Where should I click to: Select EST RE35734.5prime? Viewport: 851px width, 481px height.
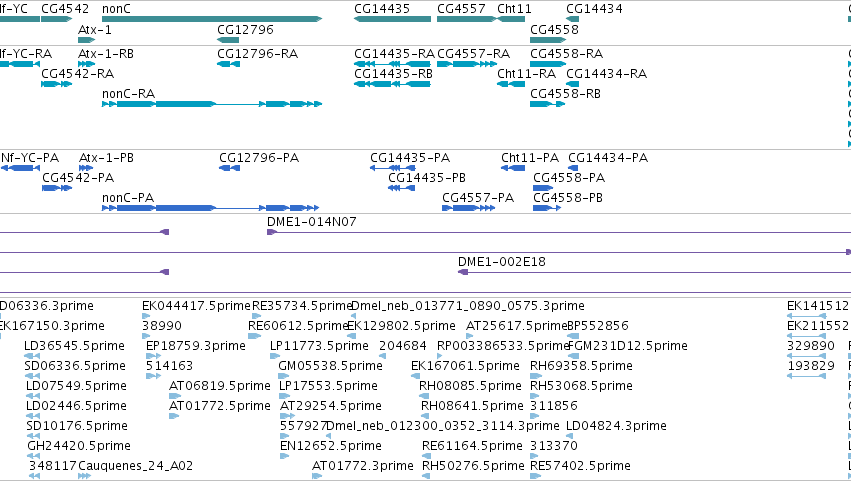pos(302,306)
